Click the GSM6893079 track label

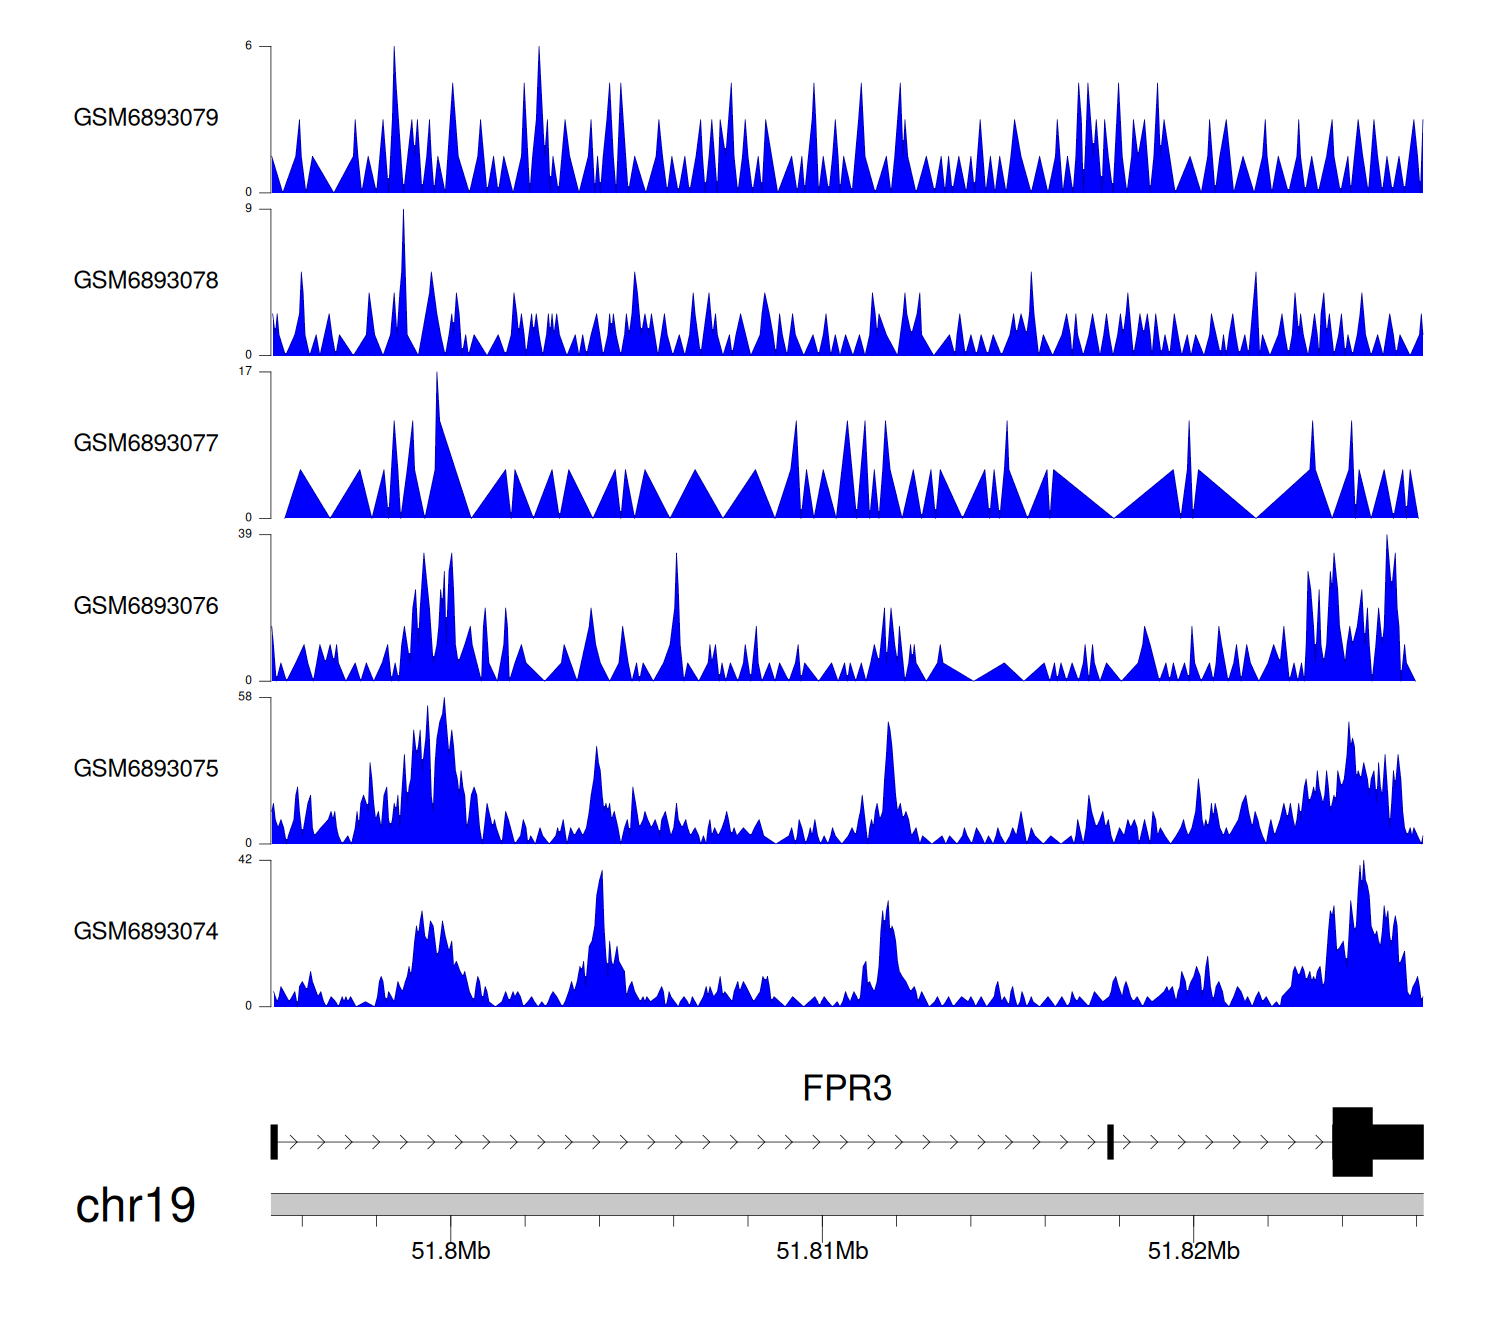click(x=146, y=118)
